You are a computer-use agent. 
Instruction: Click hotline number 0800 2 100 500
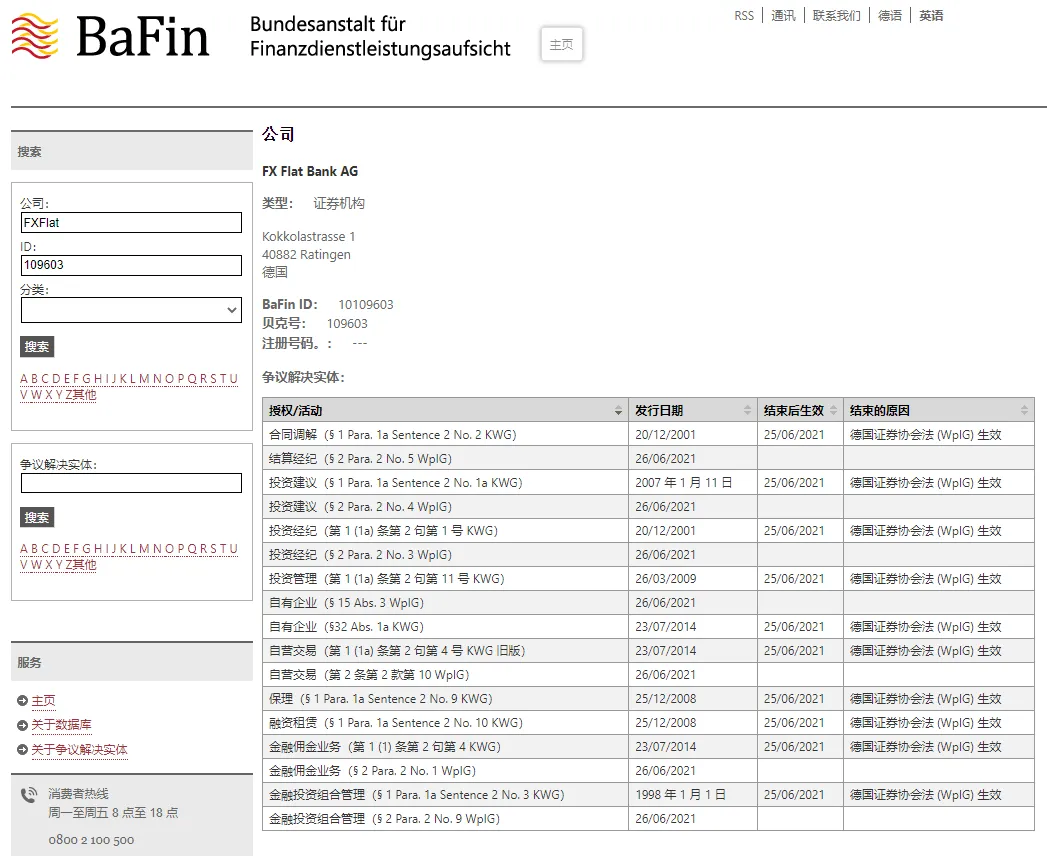(x=91, y=840)
